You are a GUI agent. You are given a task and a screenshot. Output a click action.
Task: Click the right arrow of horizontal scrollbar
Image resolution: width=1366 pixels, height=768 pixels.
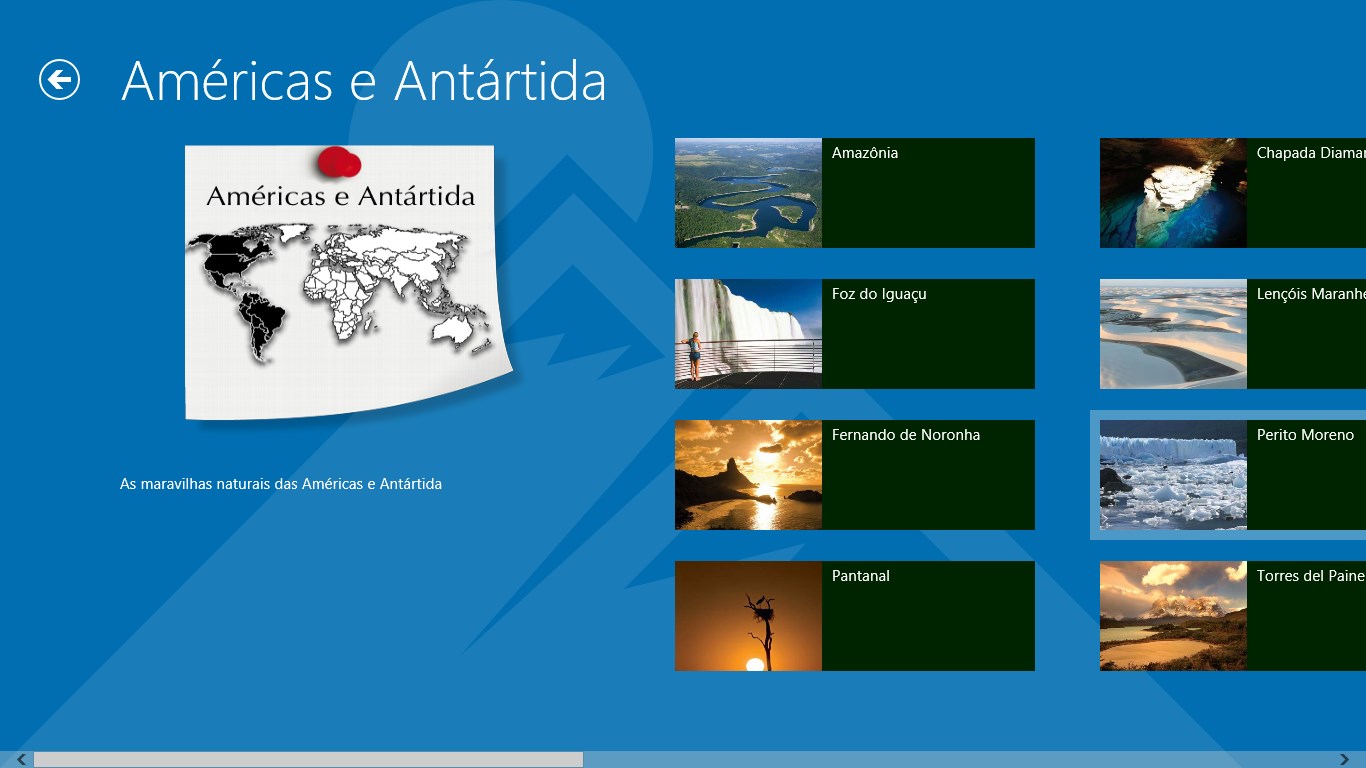1344,760
